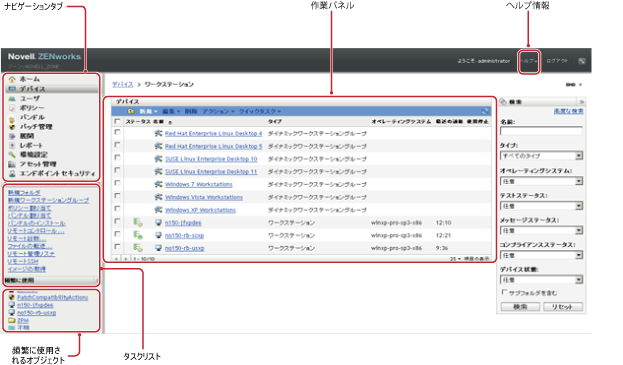
Task: Check the SUSE Linux Enterprise Desktop 11 row
Action: click(x=117, y=170)
